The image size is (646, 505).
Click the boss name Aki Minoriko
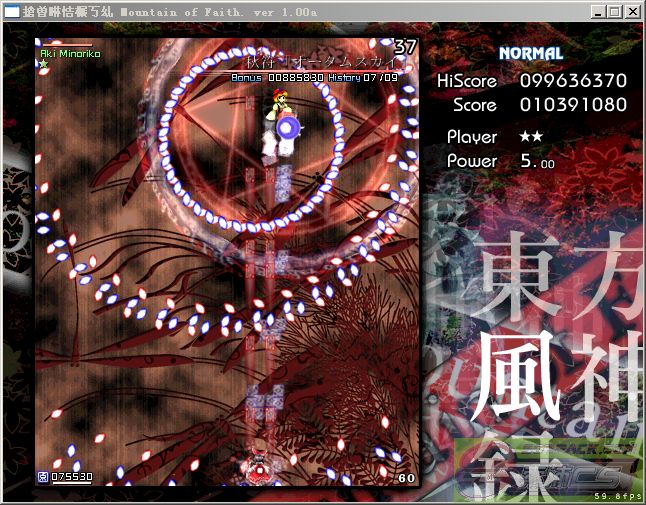(x=70, y=54)
